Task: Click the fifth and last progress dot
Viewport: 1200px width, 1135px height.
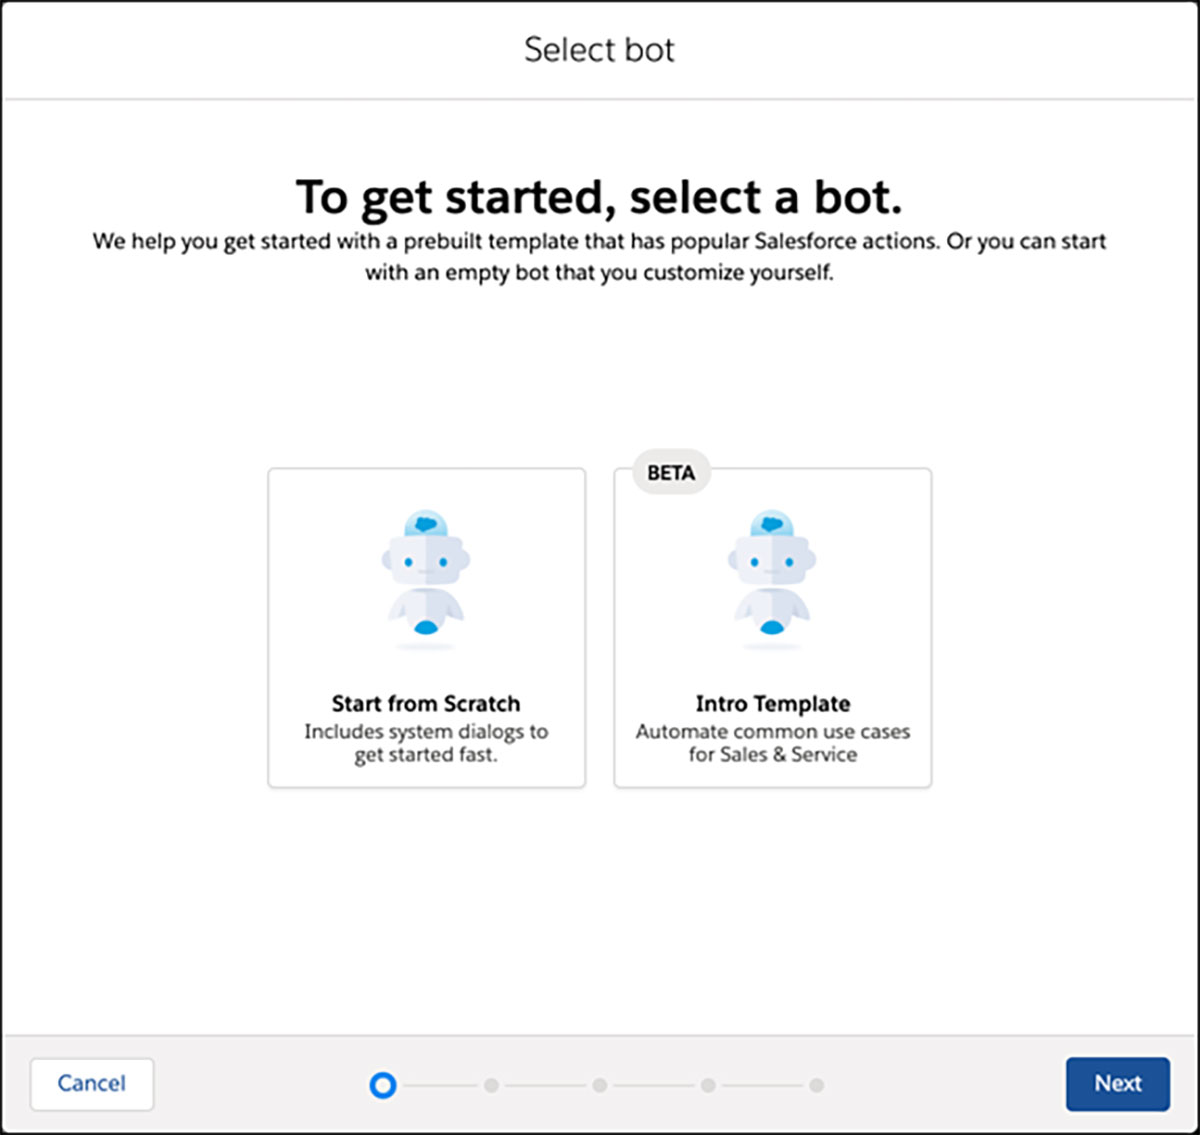Action: tap(817, 1085)
